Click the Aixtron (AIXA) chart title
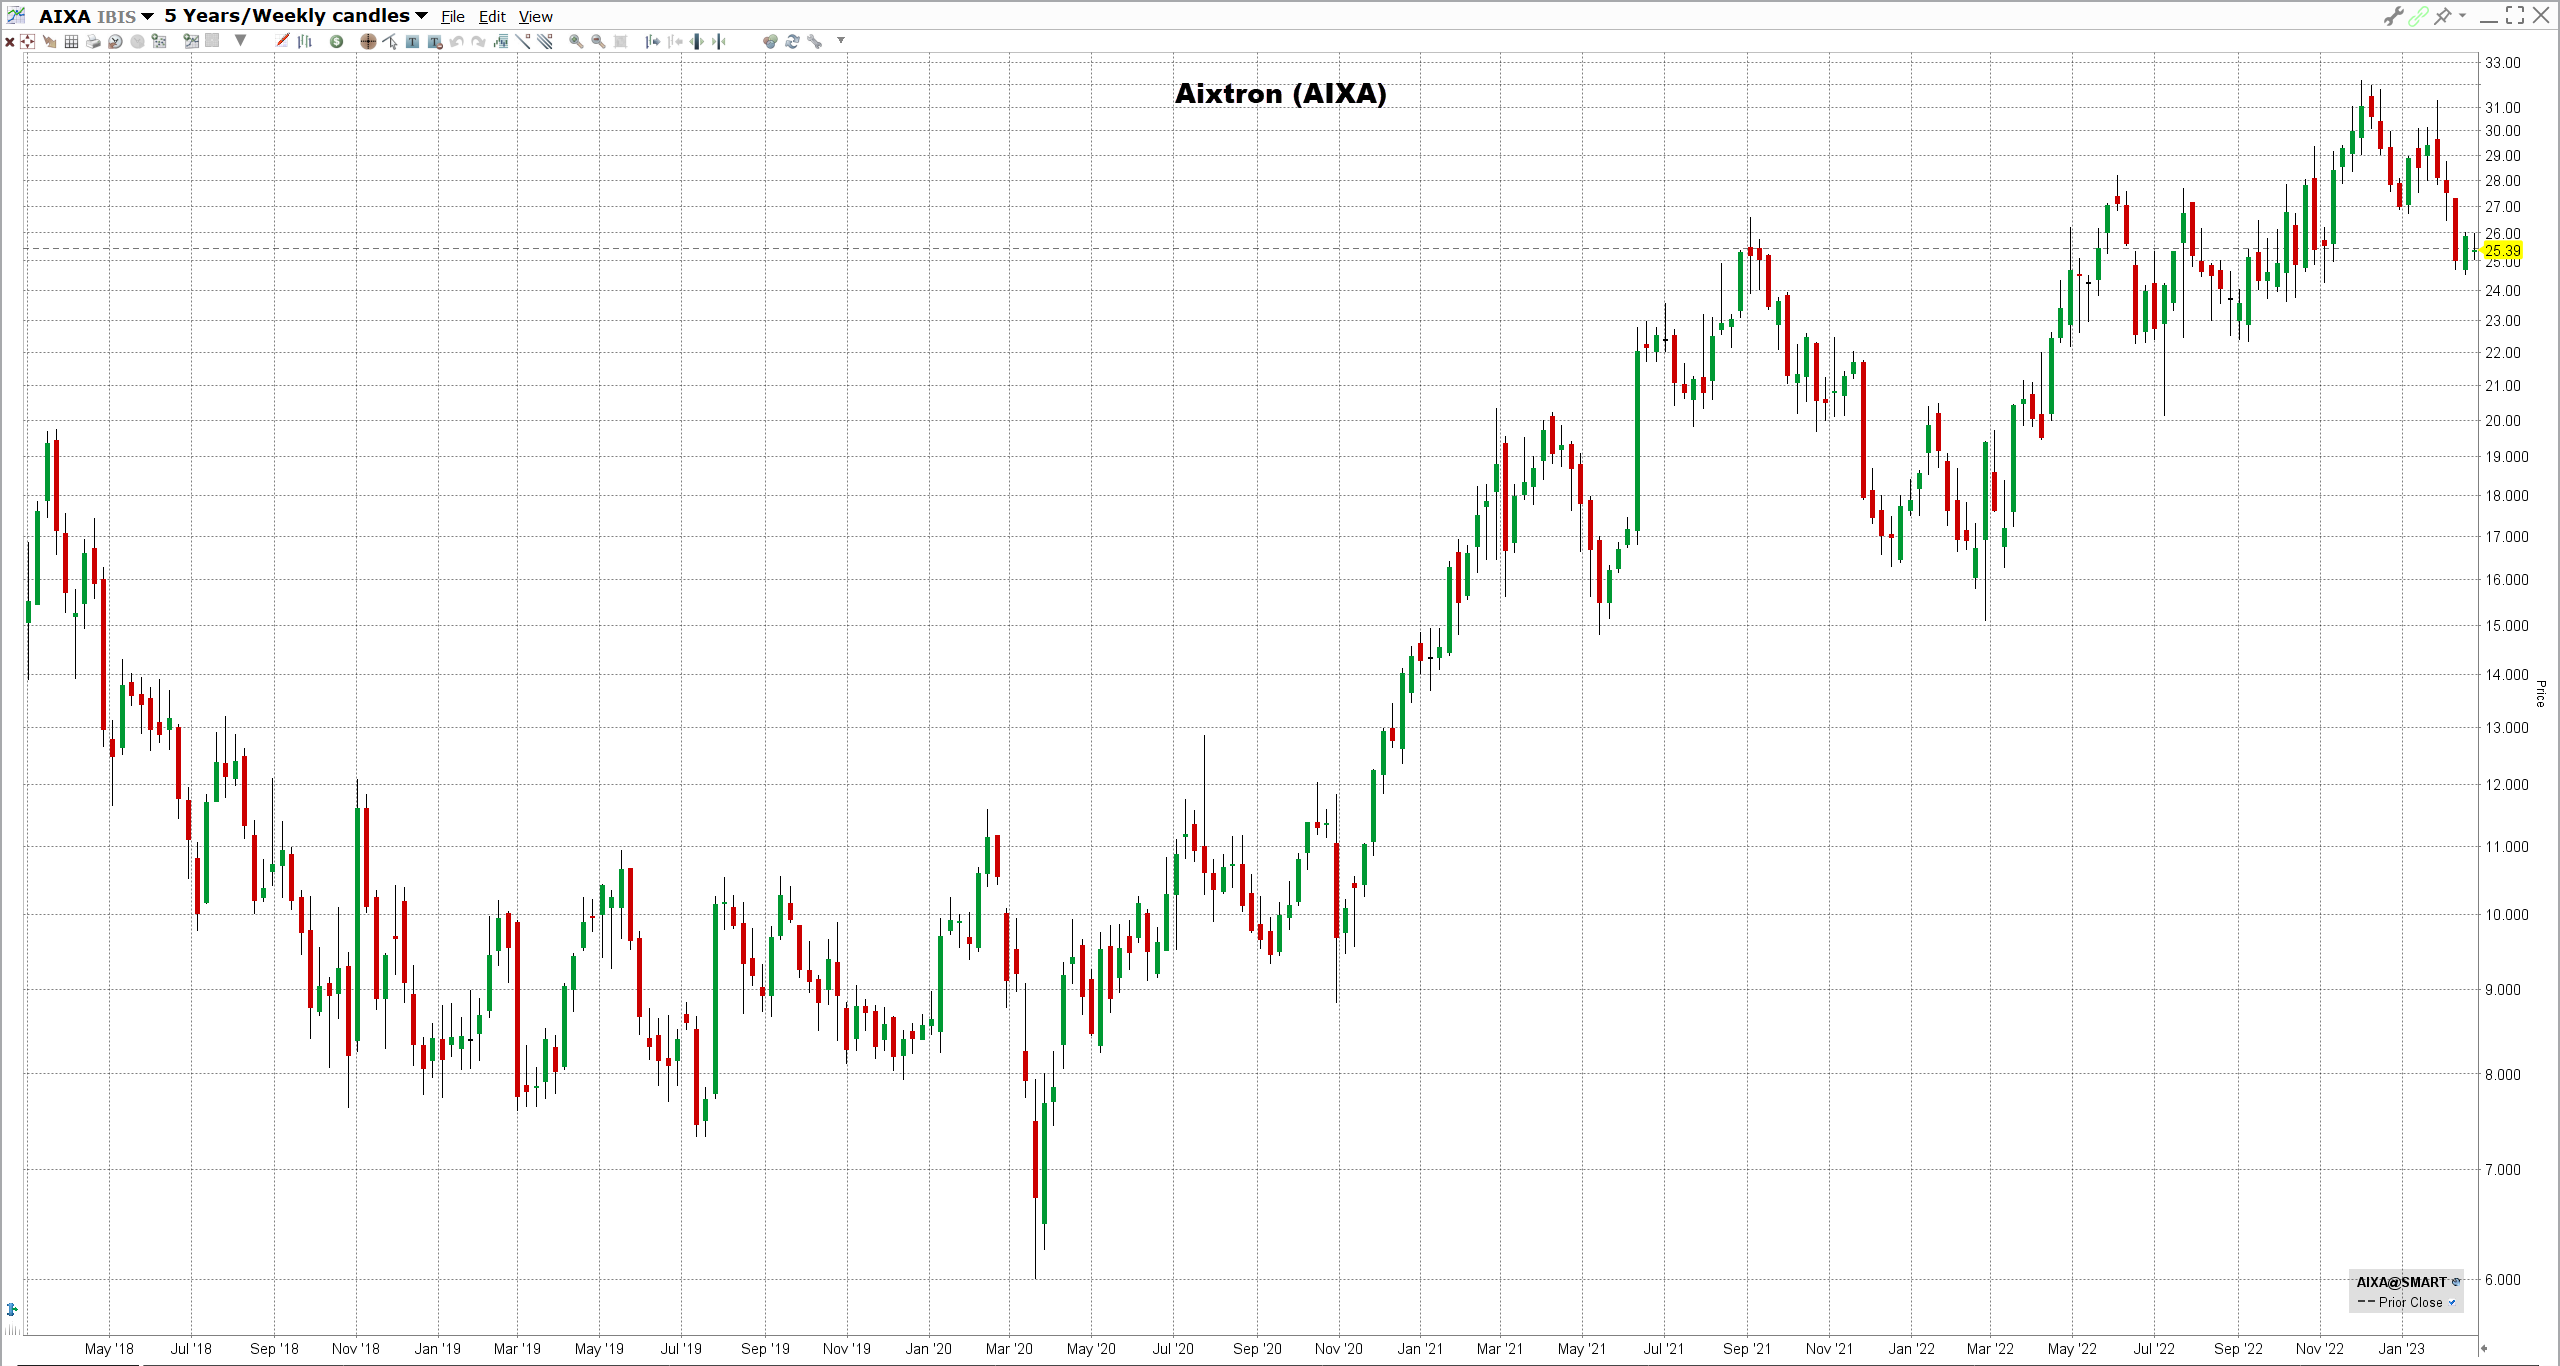 point(1280,94)
